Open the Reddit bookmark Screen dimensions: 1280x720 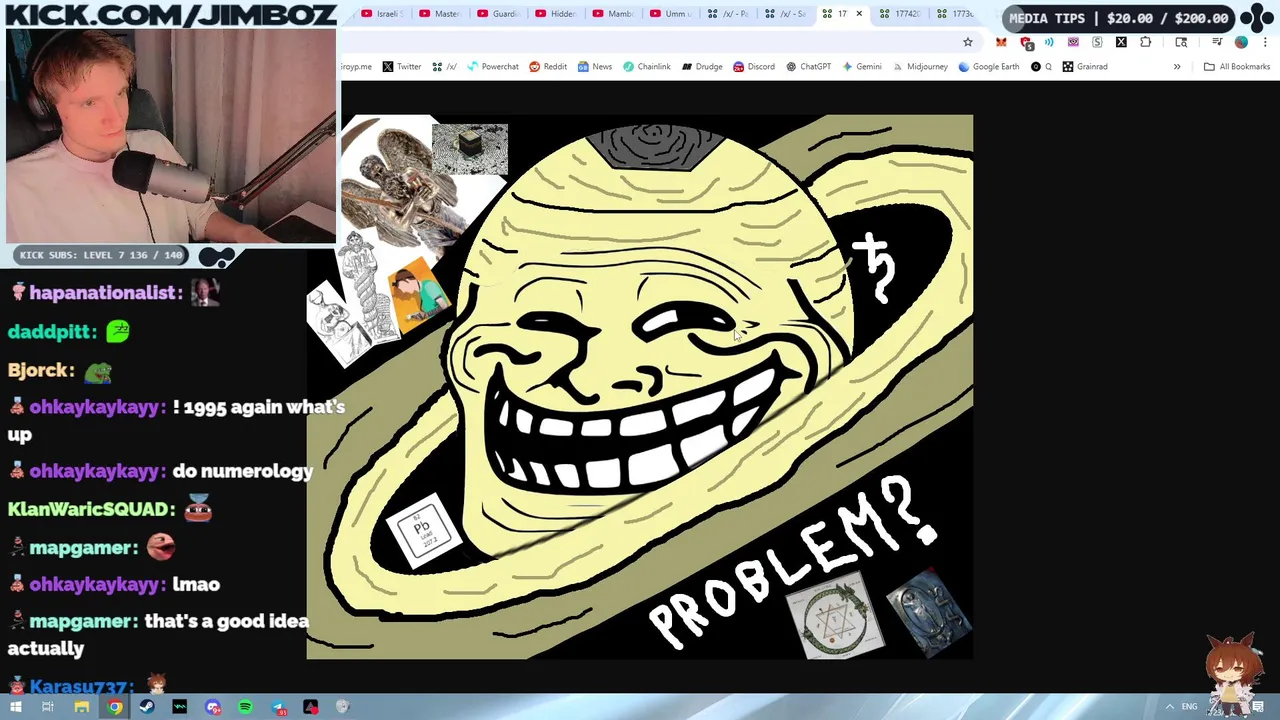(x=548, y=67)
